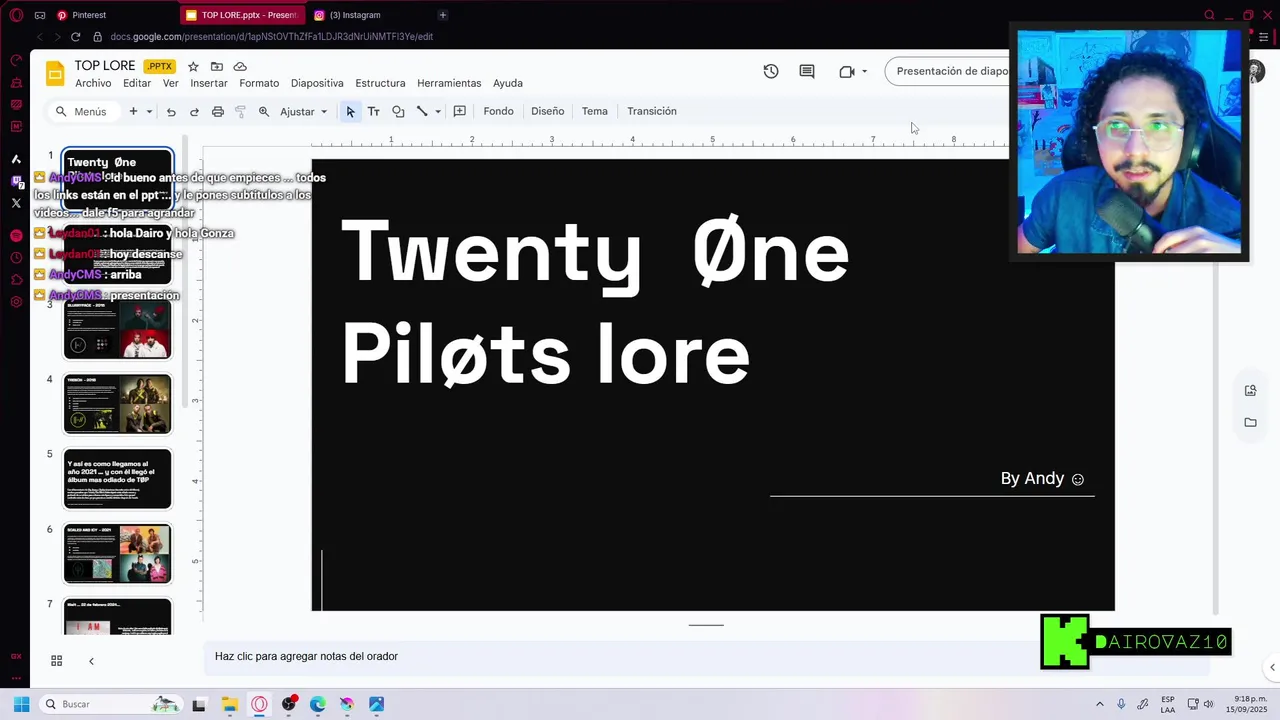Open the Google Slides home logo
Screen dimensions: 1280x720
coord(55,74)
